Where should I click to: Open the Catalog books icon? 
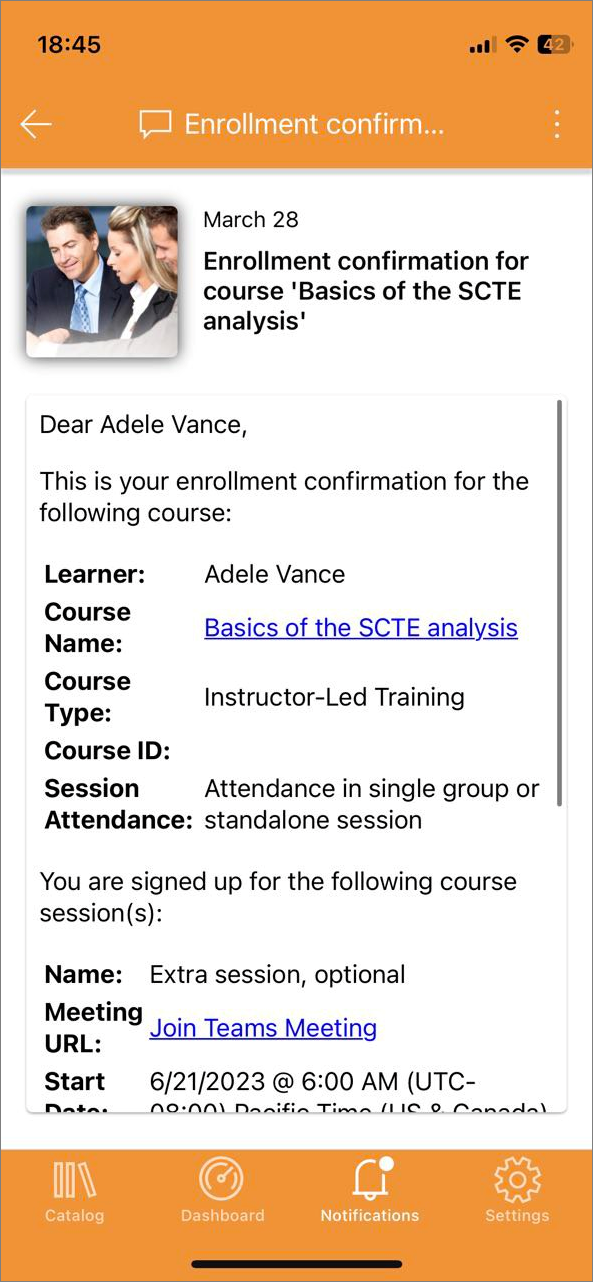point(74,1180)
